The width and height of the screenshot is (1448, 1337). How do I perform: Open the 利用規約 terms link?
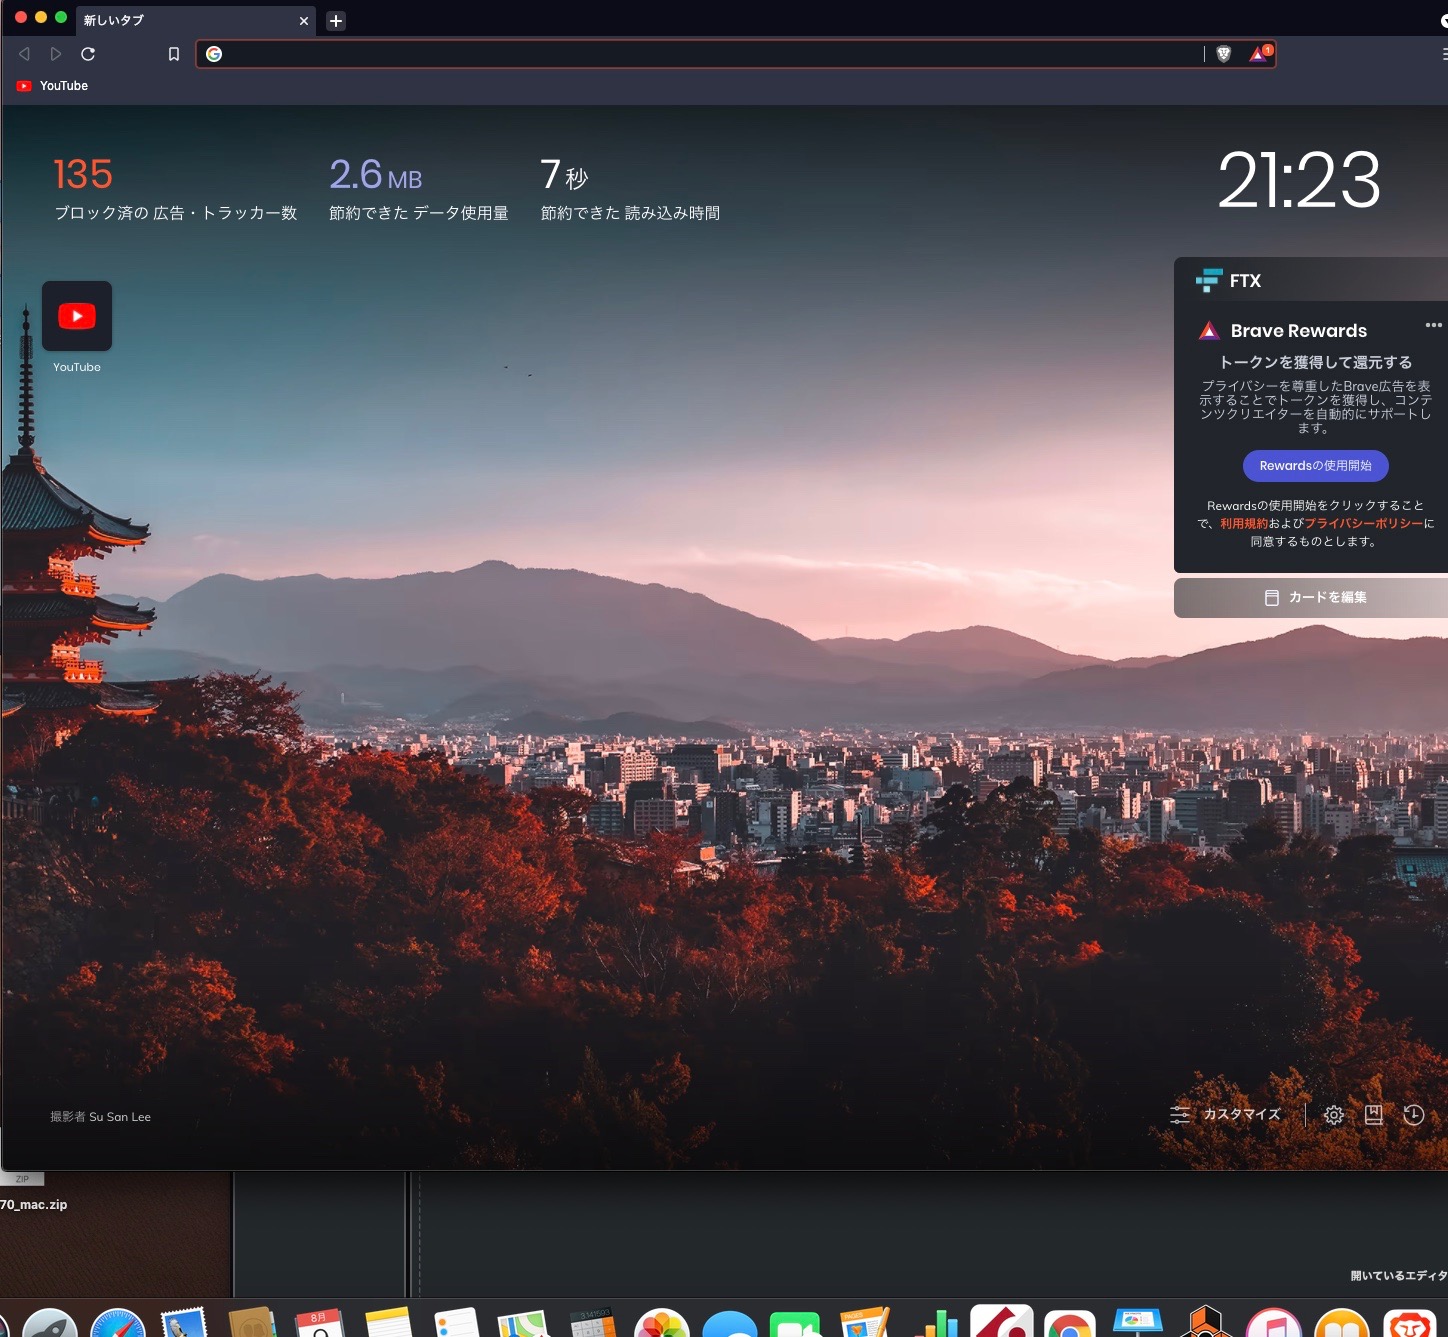1243,524
